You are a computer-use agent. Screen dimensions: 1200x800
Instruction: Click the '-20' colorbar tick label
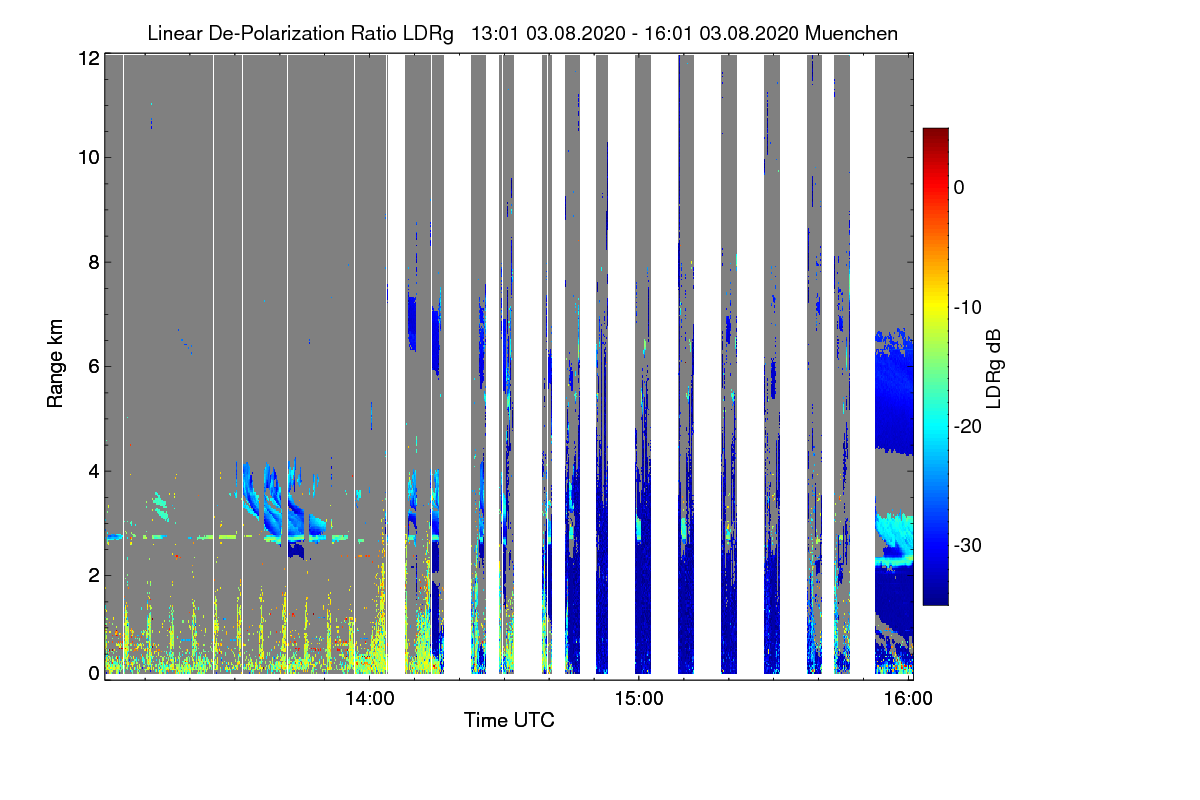(968, 426)
